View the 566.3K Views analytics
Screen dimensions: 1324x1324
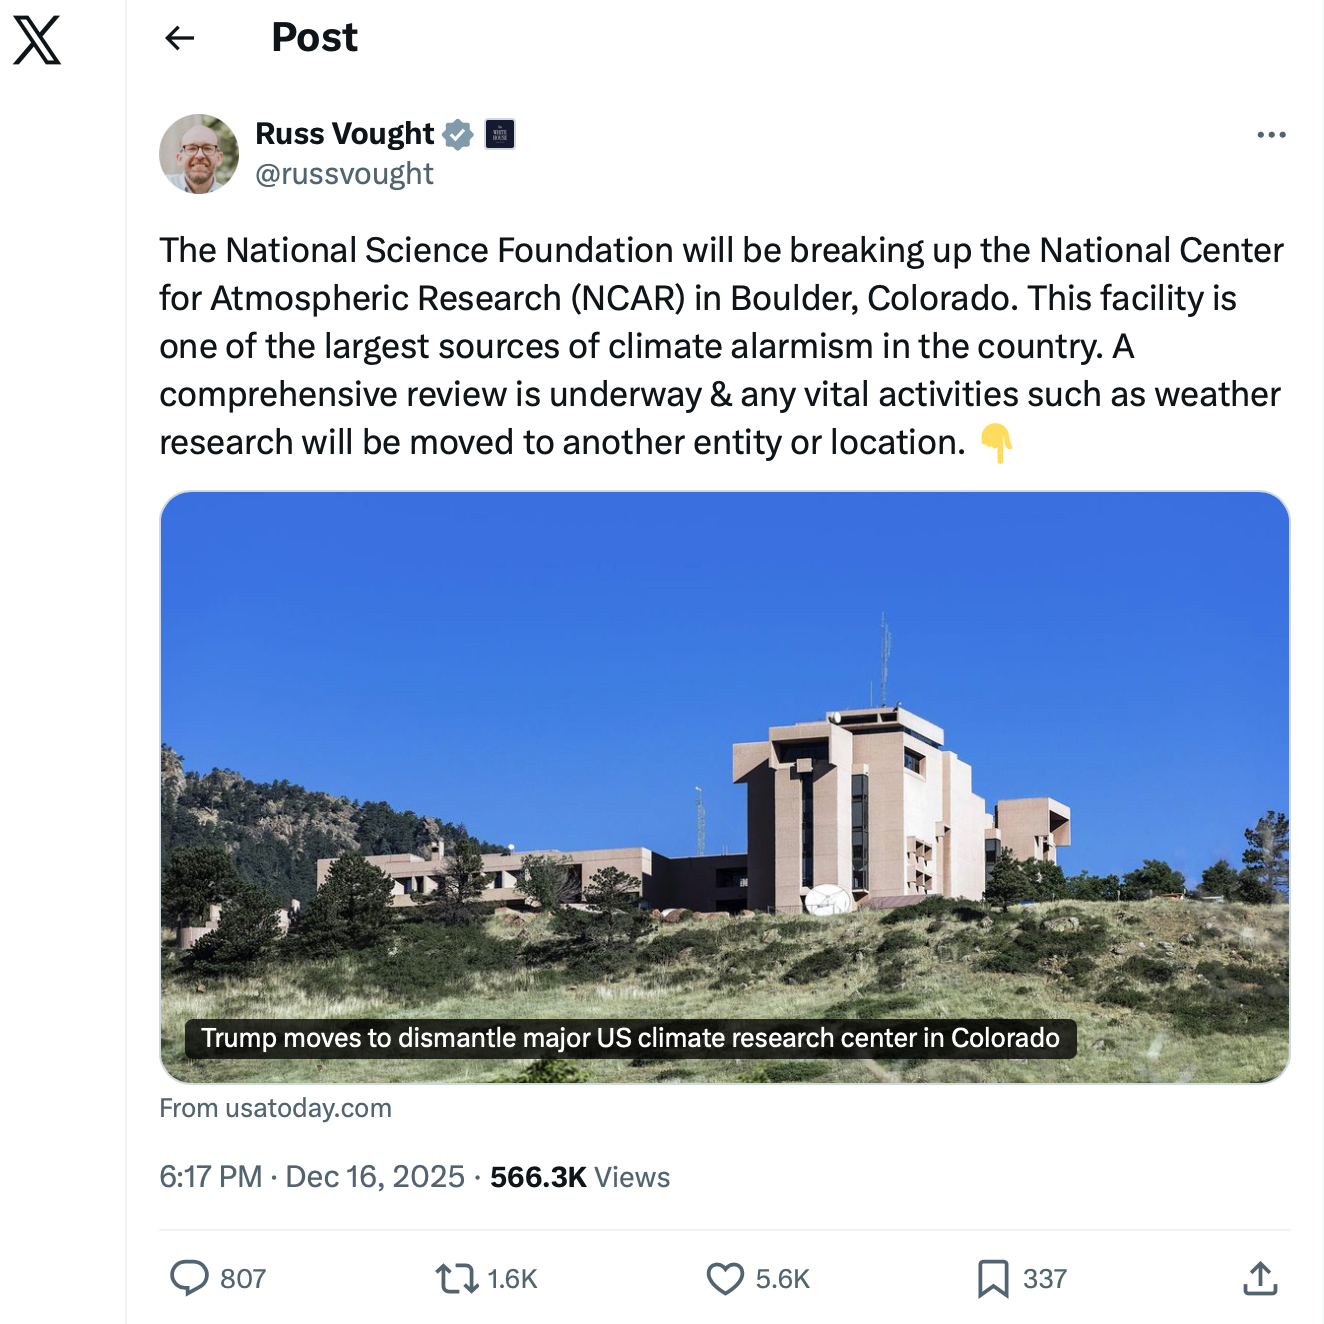(x=580, y=1177)
